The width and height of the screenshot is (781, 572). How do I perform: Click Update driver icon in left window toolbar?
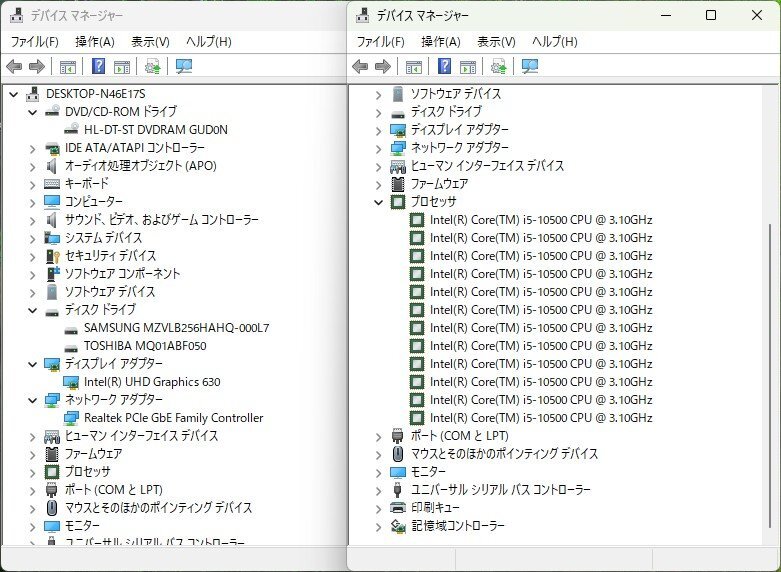[x=152, y=66]
